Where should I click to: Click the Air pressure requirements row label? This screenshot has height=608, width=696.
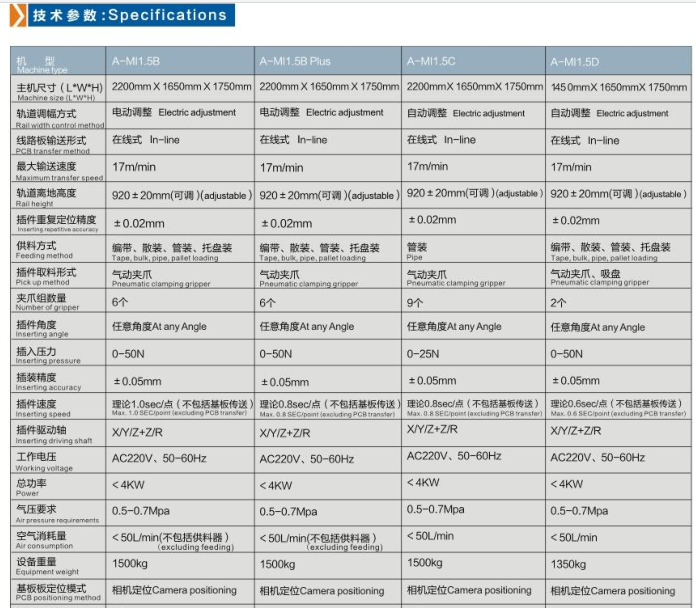[x=58, y=513]
